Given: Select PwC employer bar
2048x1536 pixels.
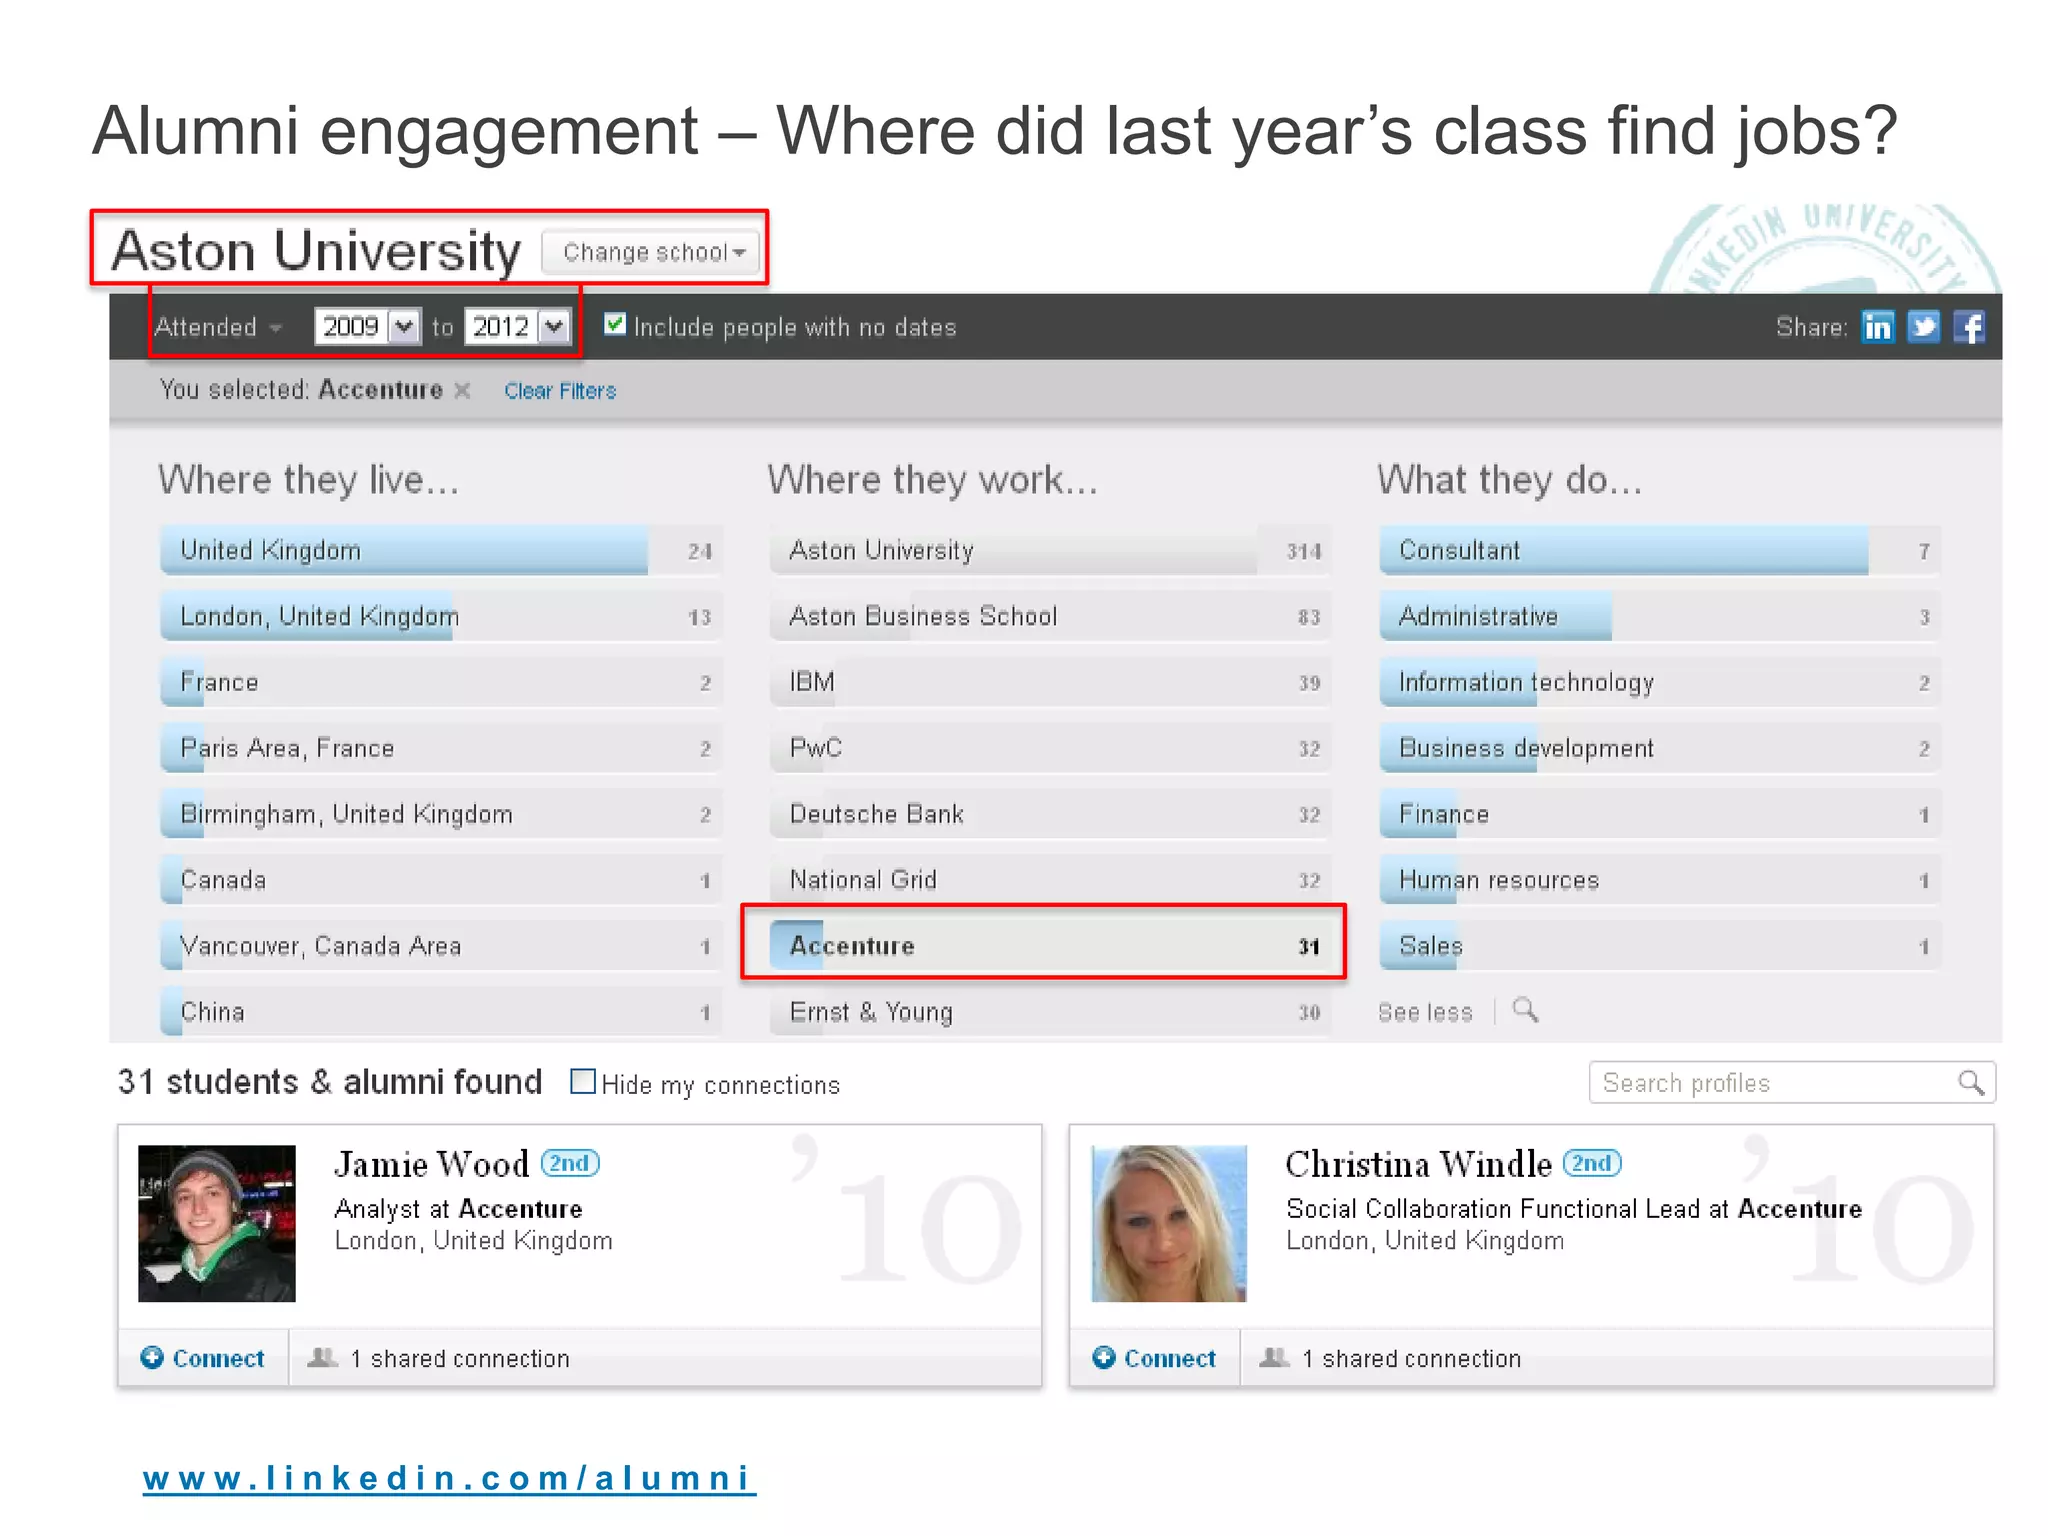Looking at the screenshot, I should coord(1050,748).
